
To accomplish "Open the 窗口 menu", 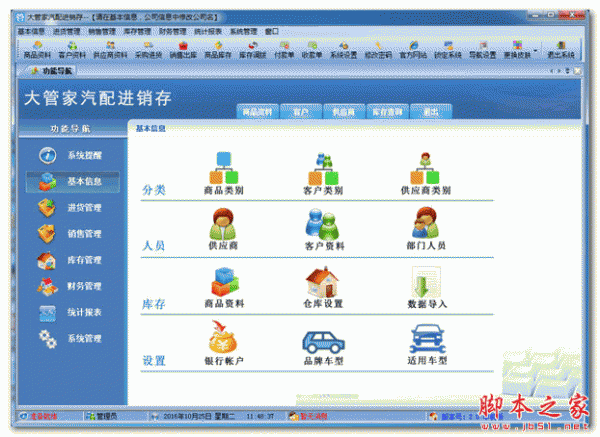I will 272,31.
